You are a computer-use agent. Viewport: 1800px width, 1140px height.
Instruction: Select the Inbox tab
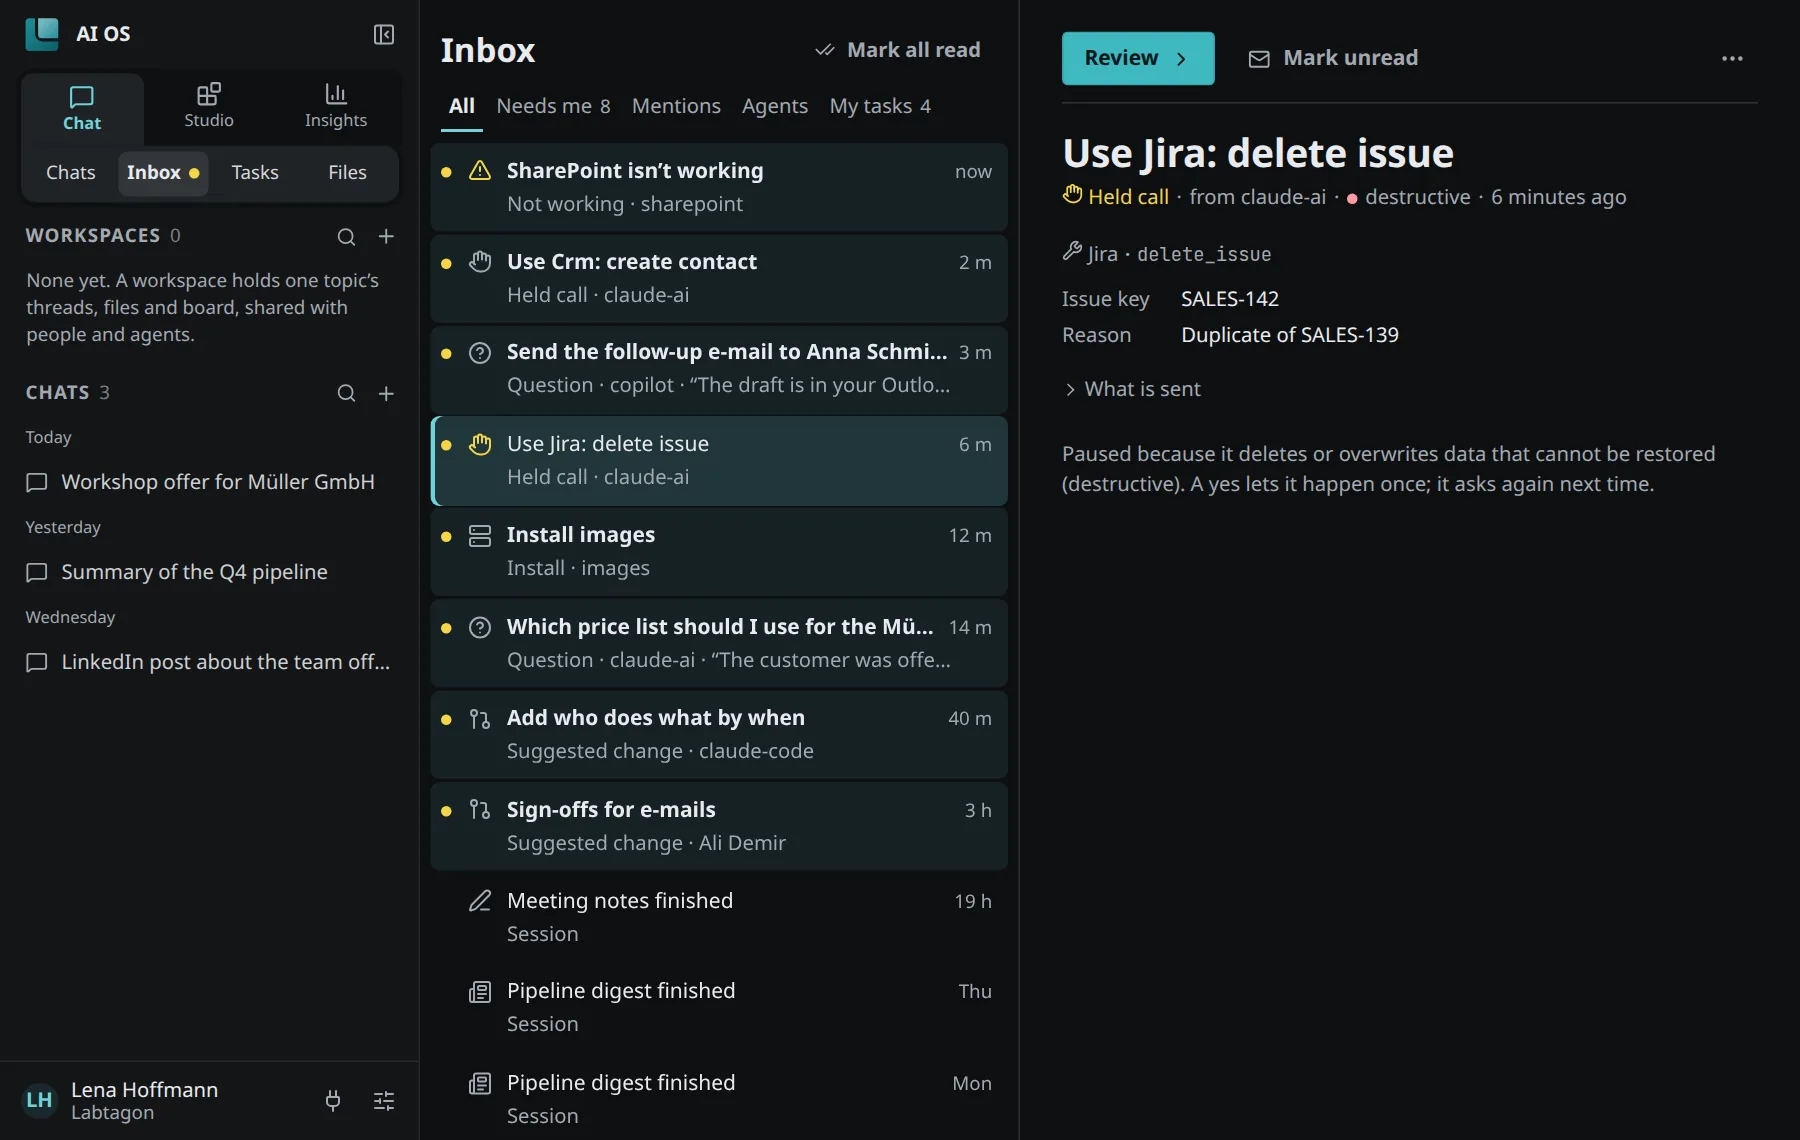point(163,173)
